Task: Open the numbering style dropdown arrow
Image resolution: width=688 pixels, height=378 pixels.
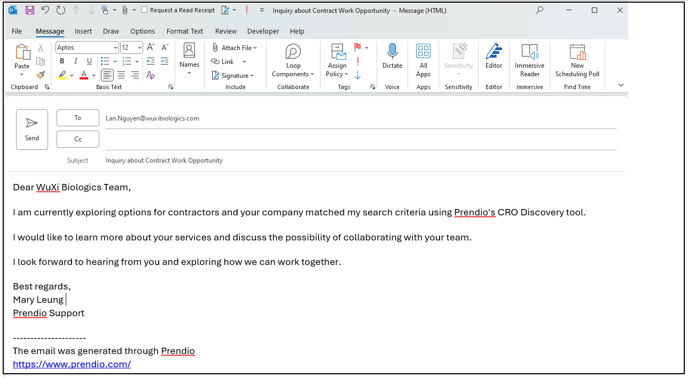Action: (x=137, y=61)
